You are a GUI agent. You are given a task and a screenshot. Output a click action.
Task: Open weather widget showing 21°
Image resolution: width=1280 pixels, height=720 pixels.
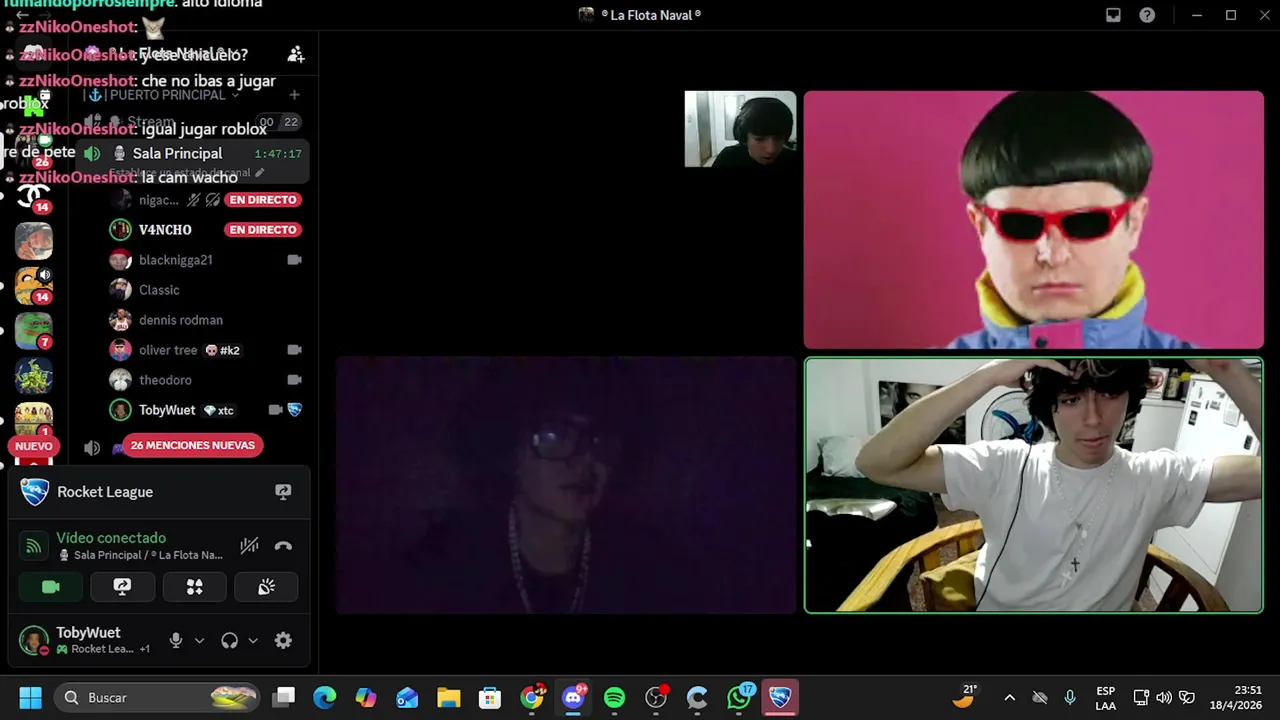(x=965, y=697)
